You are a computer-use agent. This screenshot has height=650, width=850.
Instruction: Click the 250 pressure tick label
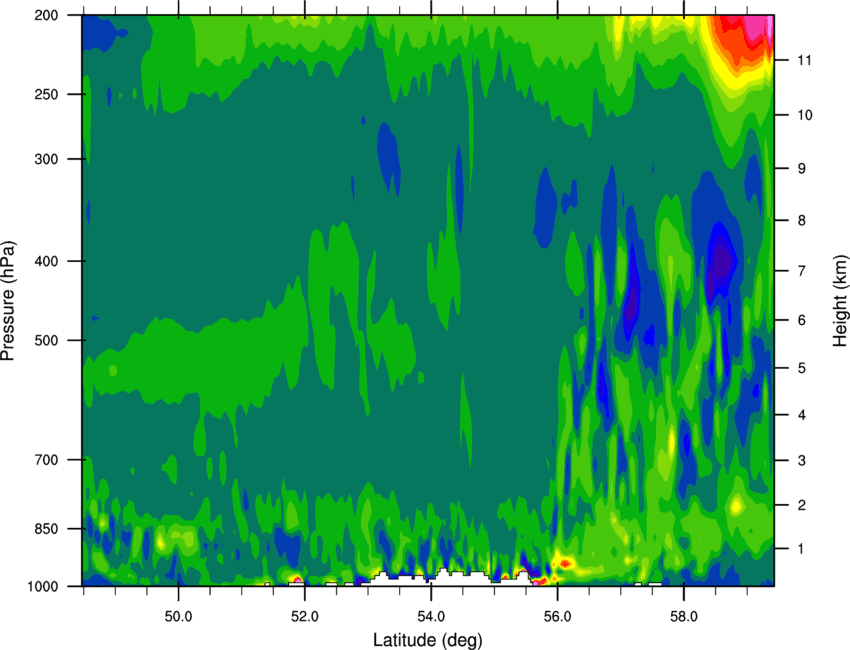[46, 94]
